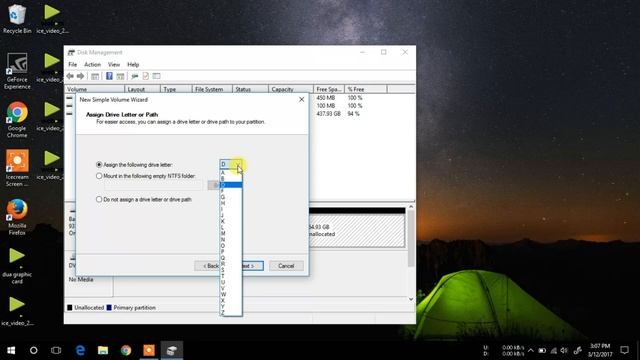The image size is (640, 360).
Task: Choose drive letter Z from the list
Action: [231, 313]
